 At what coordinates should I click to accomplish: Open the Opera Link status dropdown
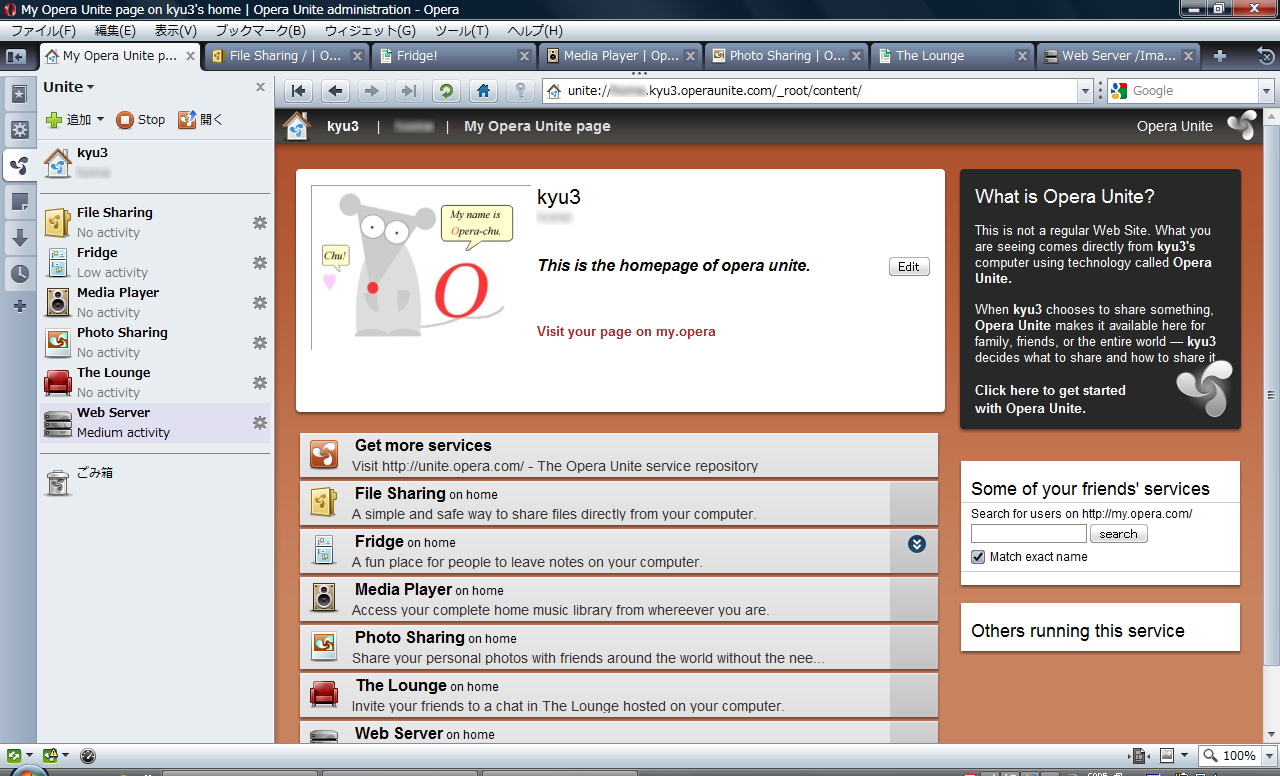pyautogui.click(x=29, y=756)
